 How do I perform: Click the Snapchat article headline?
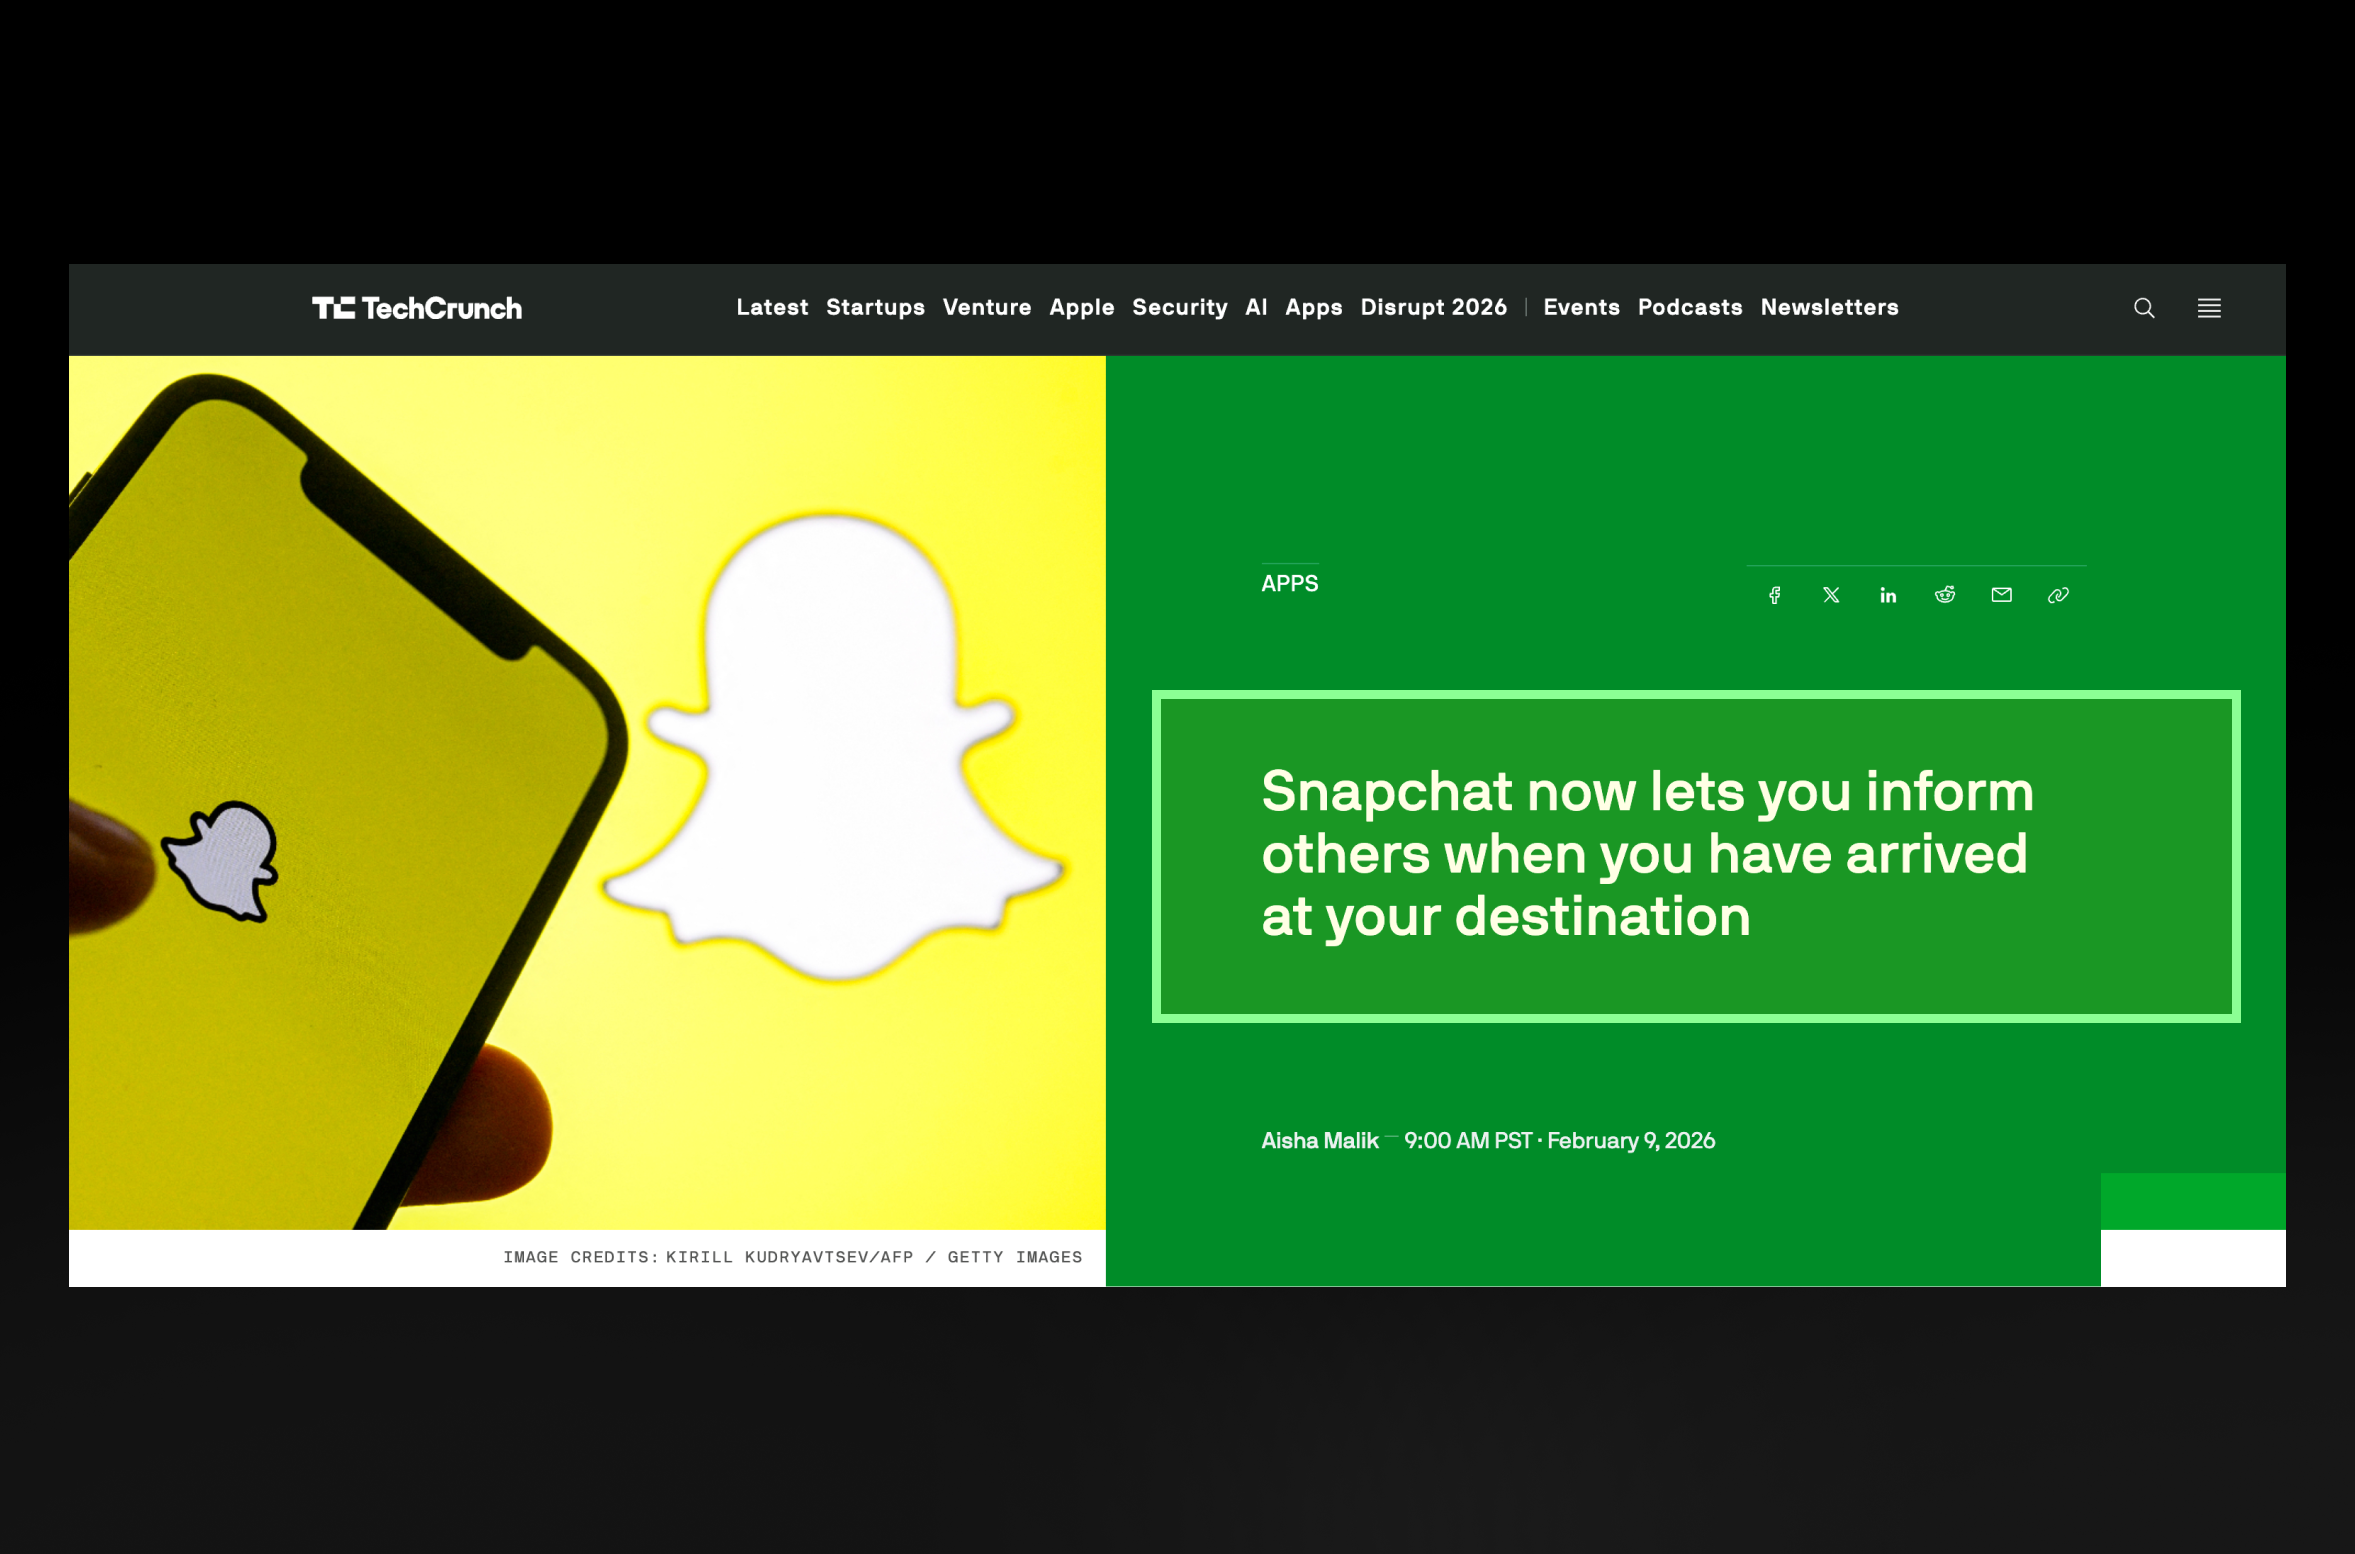(1647, 854)
